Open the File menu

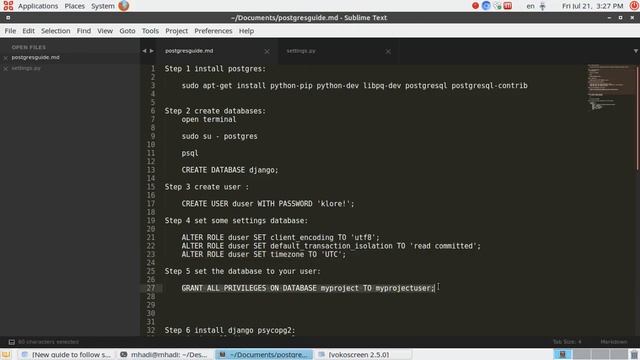[x=10, y=31]
